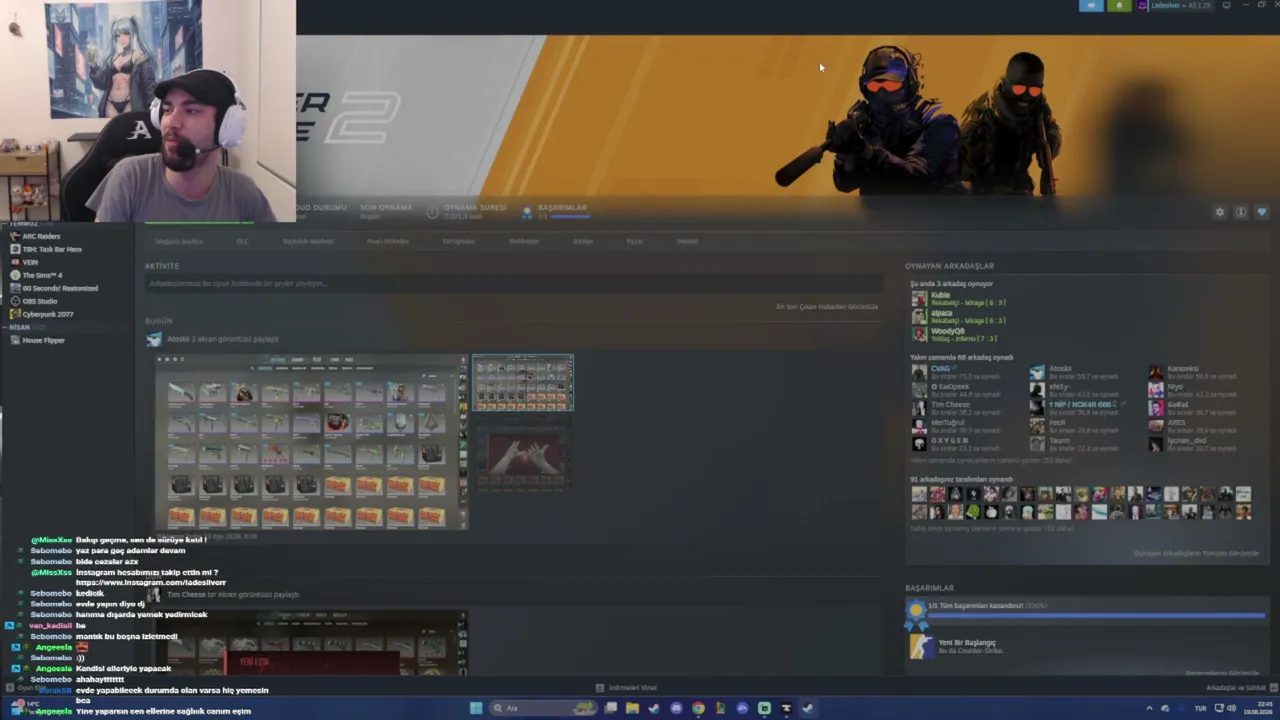The height and width of the screenshot is (720, 1280).
Task: Switch to the Atölye tab
Action: coord(583,241)
